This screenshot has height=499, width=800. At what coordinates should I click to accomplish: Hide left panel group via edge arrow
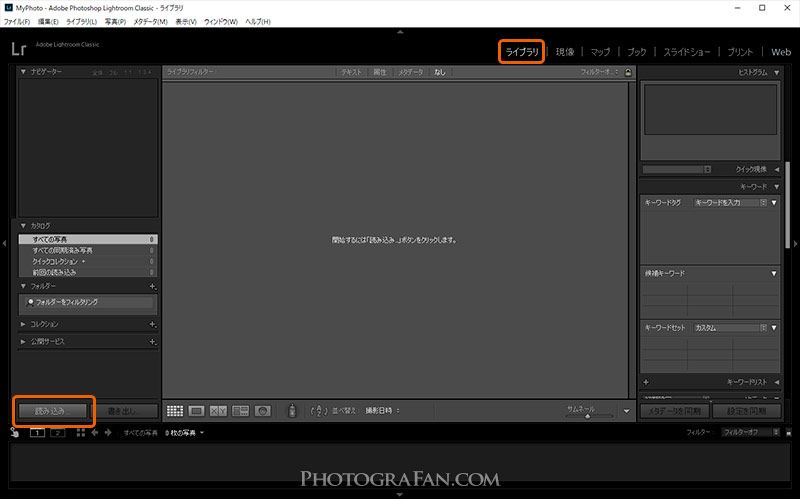tap(4, 243)
